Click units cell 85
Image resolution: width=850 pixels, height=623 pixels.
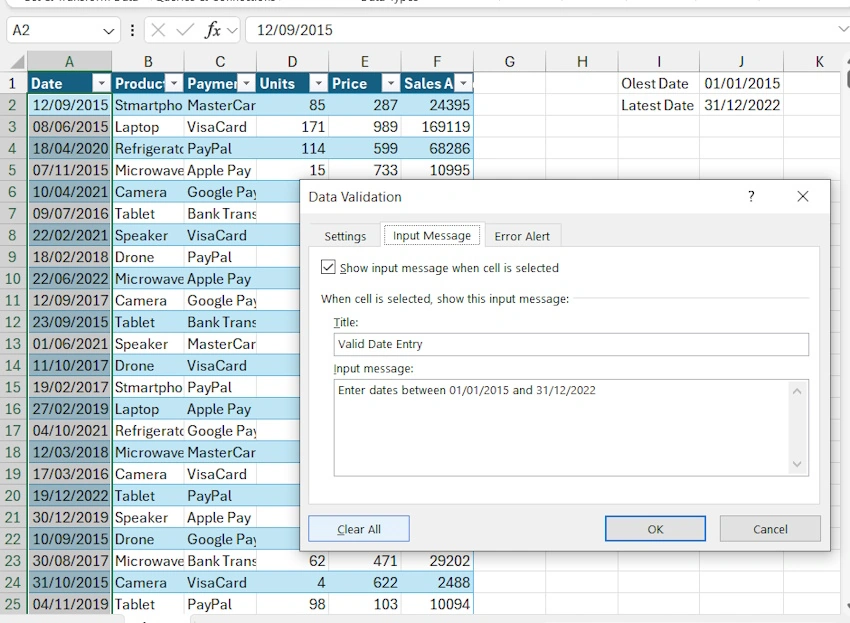pos(292,105)
